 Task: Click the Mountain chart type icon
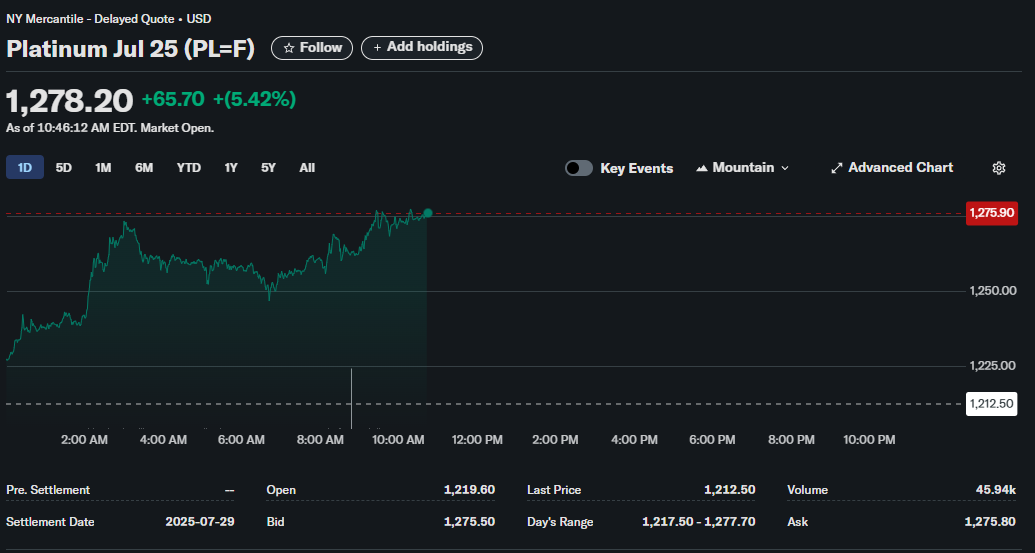(702, 168)
